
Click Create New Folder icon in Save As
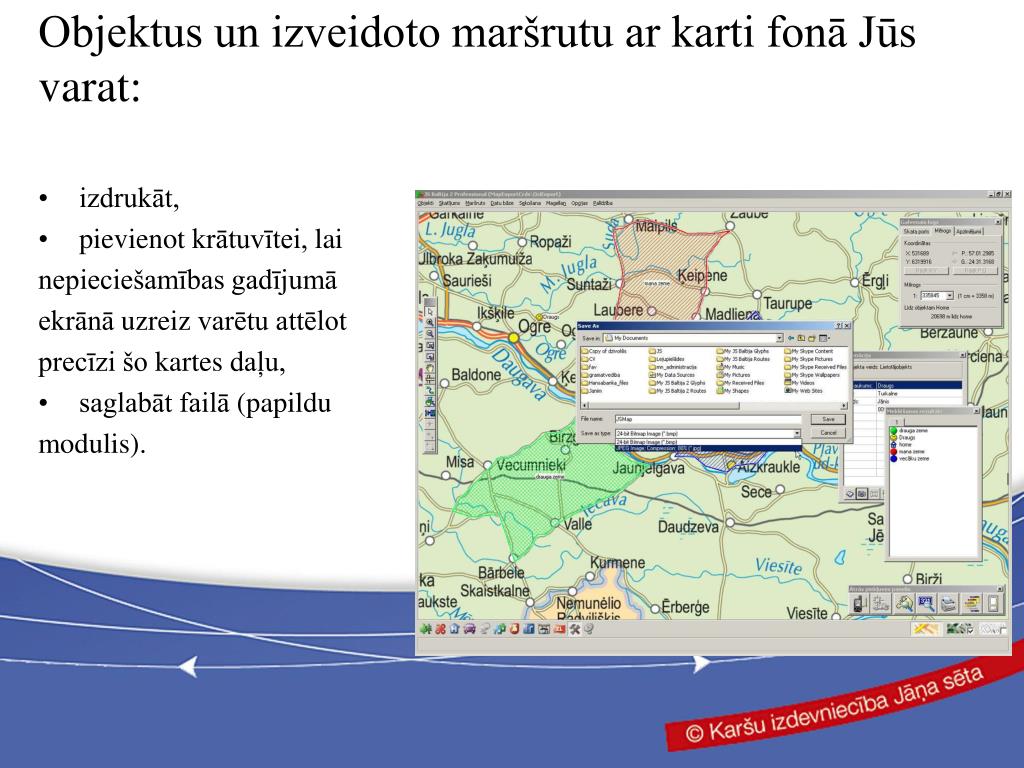pos(812,338)
